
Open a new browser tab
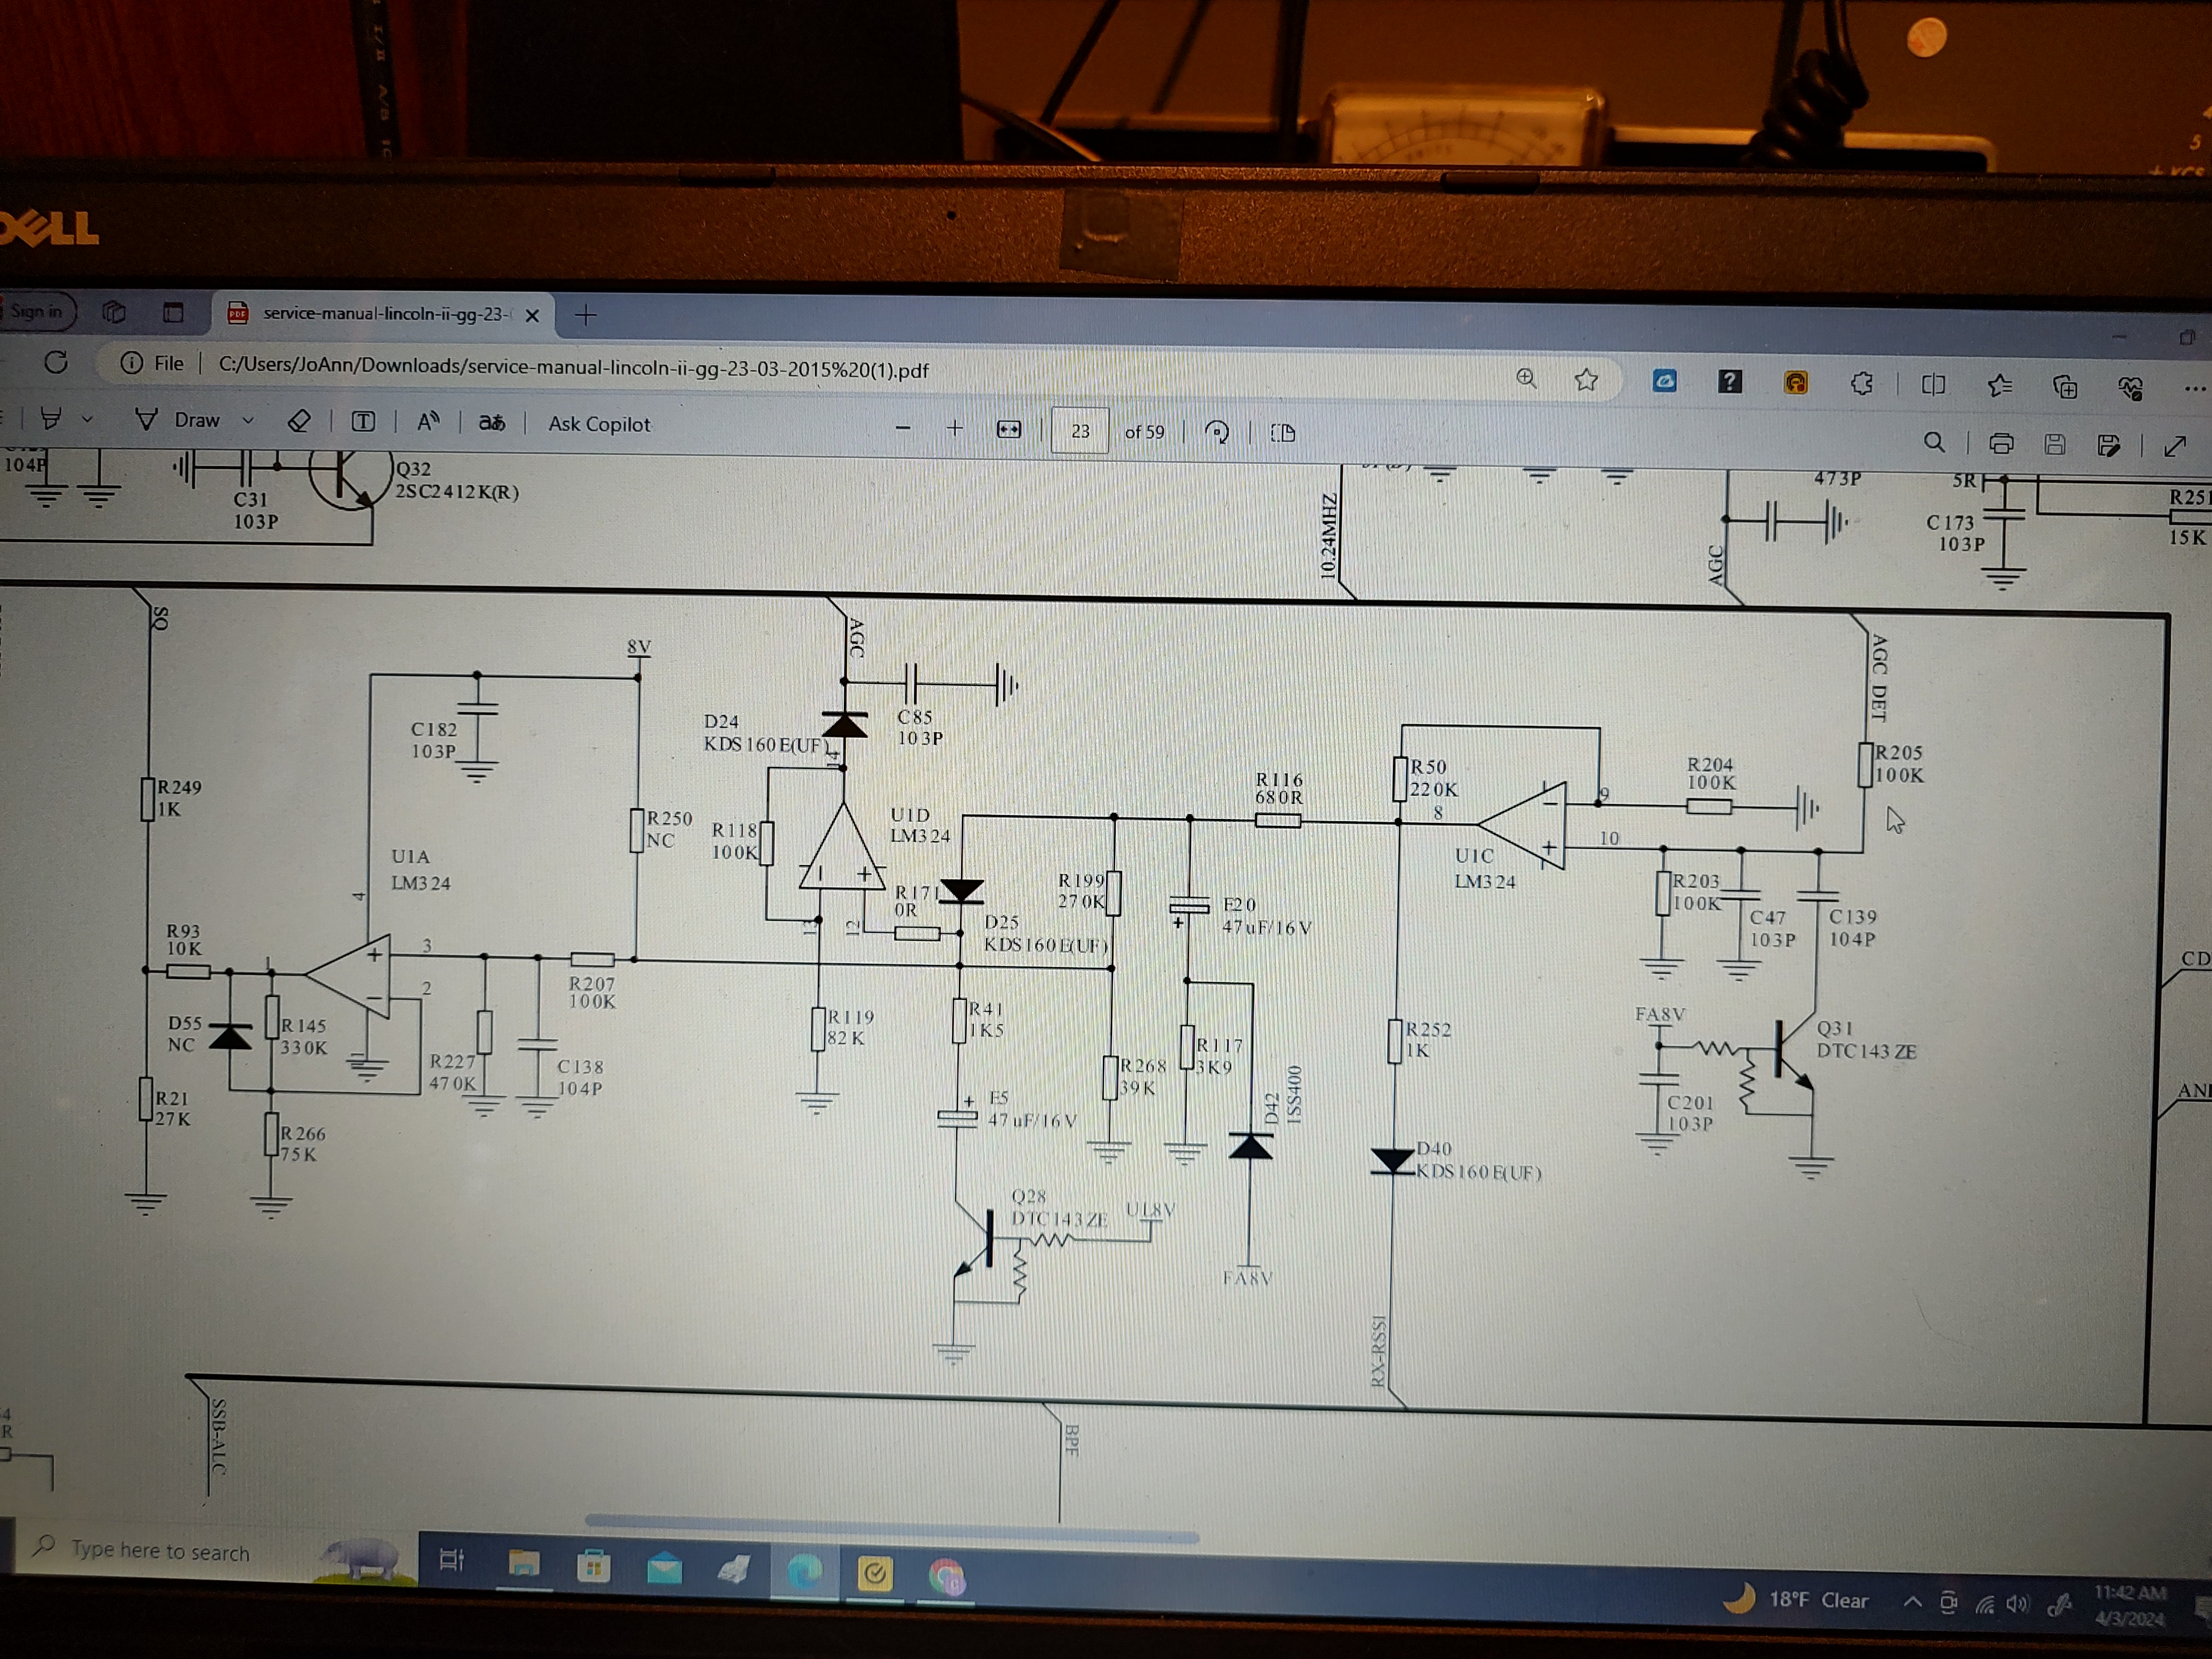click(586, 315)
